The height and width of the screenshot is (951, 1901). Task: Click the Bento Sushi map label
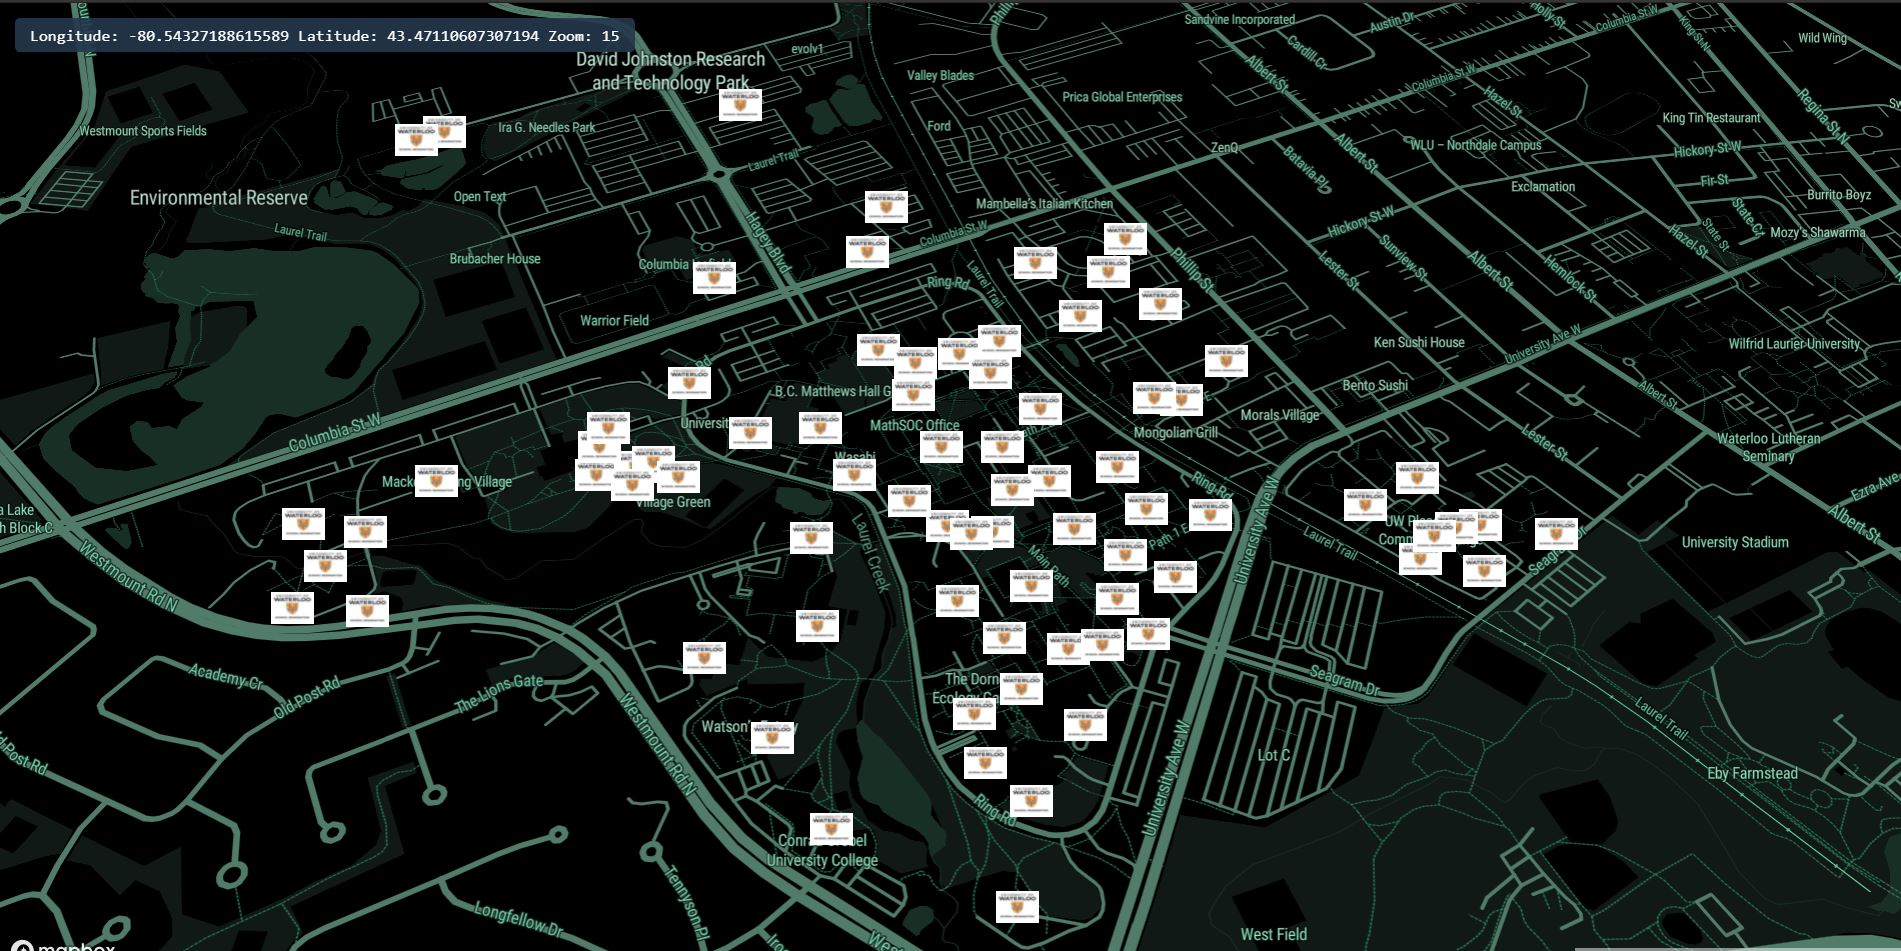pyautogui.click(x=1375, y=385)
